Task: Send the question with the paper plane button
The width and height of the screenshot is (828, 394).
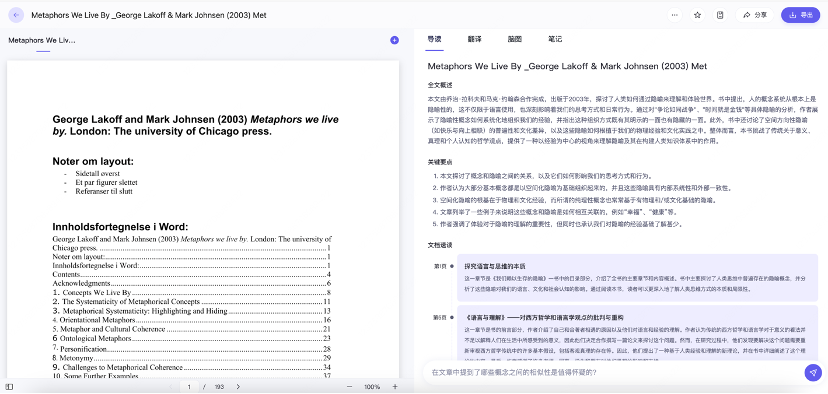Action: 813,372
